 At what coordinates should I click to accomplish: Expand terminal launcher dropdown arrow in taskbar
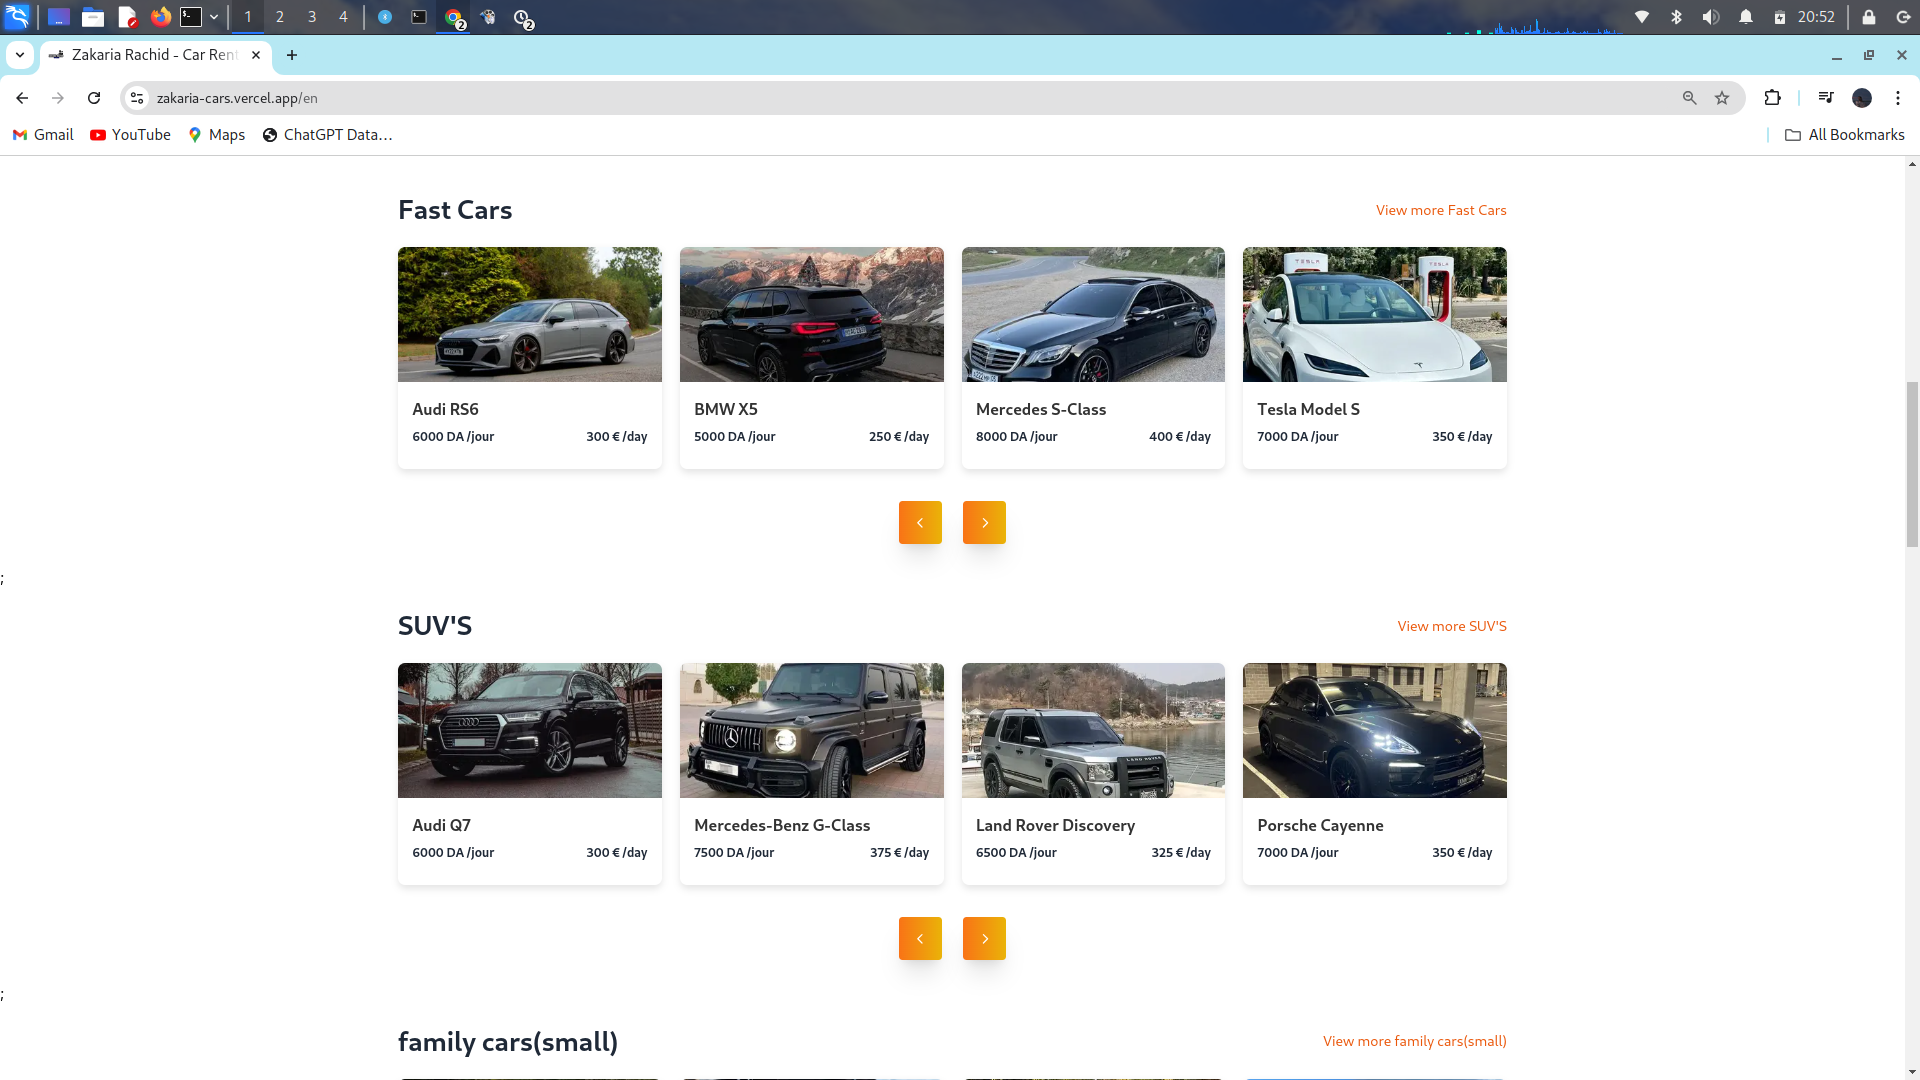tap(214, 17)
